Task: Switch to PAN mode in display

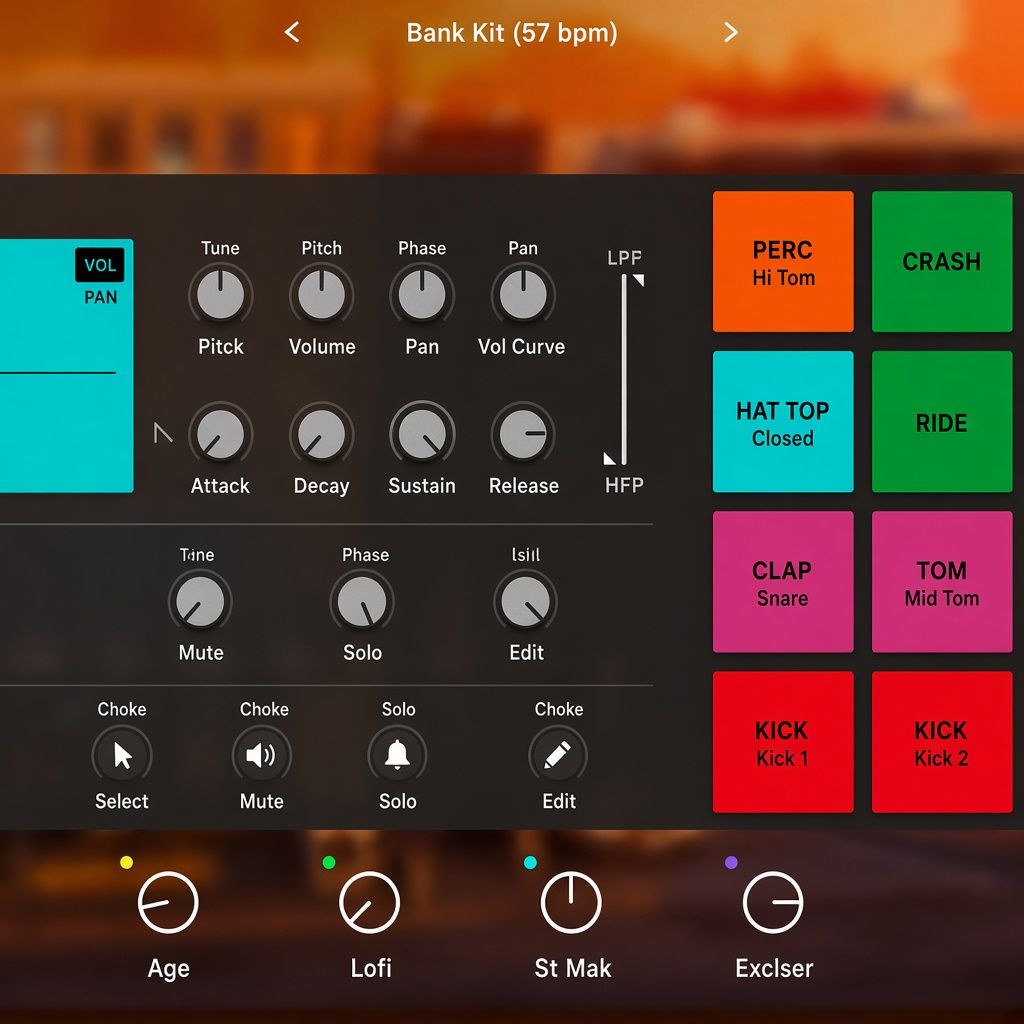Action: (x=101, y=298)
